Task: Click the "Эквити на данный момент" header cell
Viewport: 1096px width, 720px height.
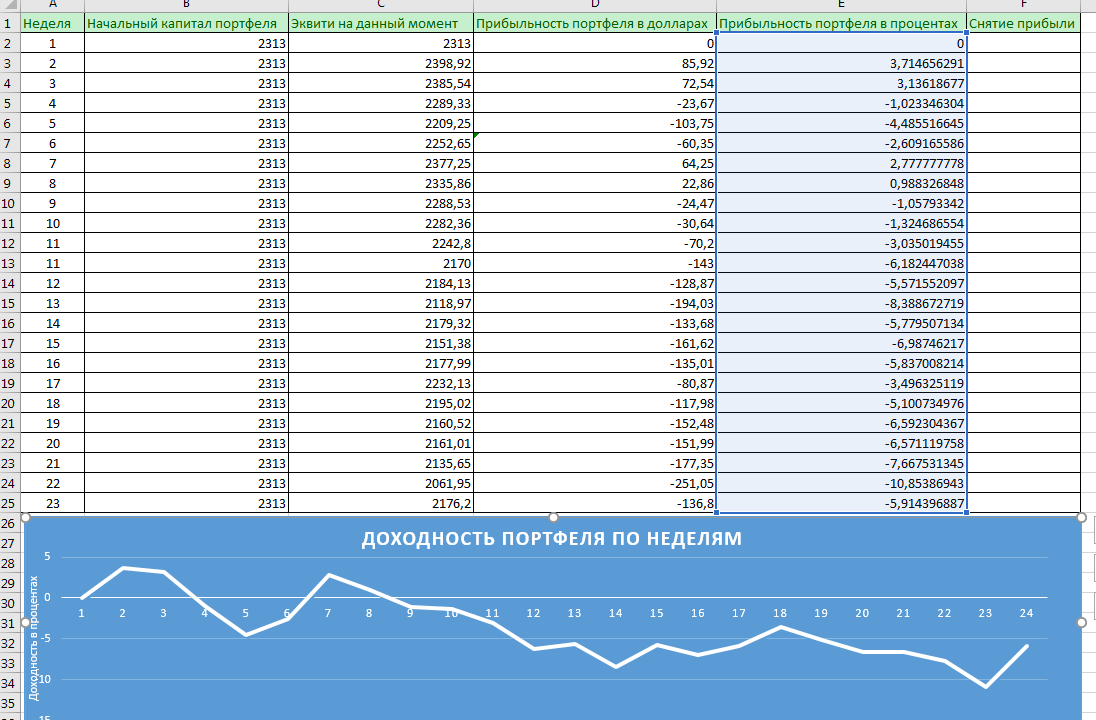Action: coord(380,23)
